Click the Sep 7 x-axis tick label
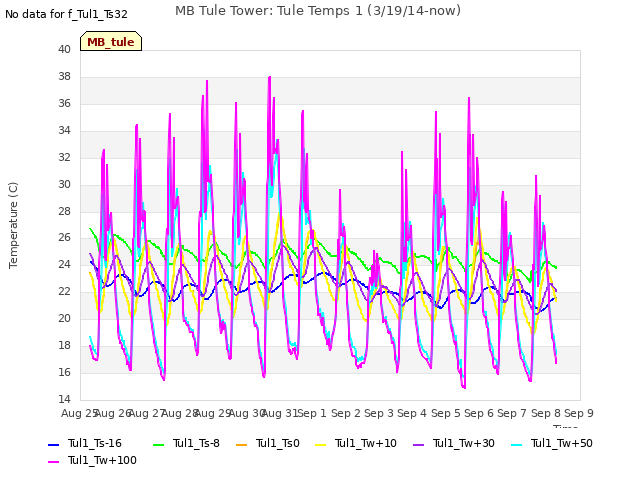This screenshot has height=480, width=640. pyautogui.click(x=512, y=413)
